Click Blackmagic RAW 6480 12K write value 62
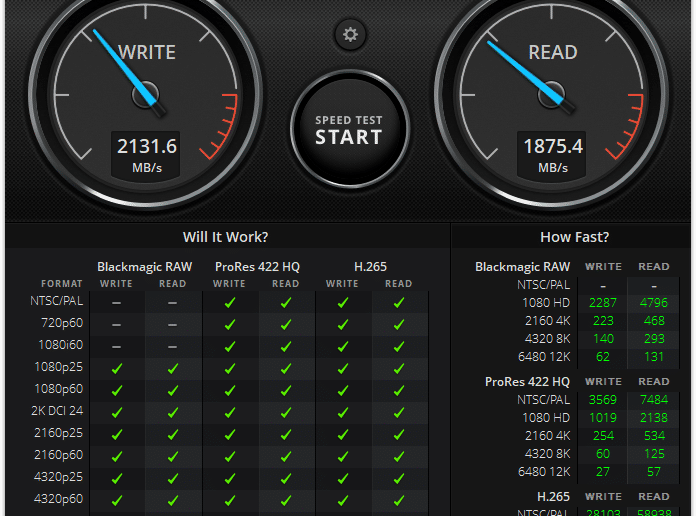Image resolution: width=696 pixels, height=516 pixels. 603,357
